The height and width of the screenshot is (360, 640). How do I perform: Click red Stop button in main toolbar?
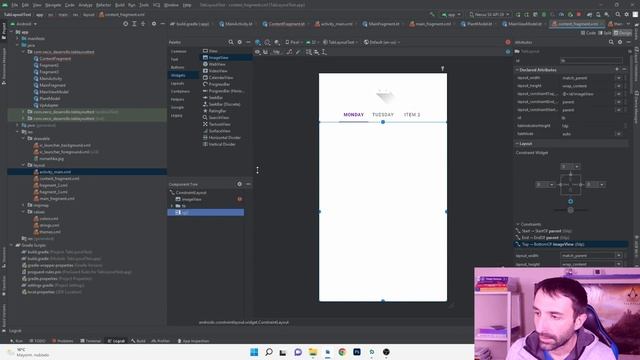[x=579, y=15]
